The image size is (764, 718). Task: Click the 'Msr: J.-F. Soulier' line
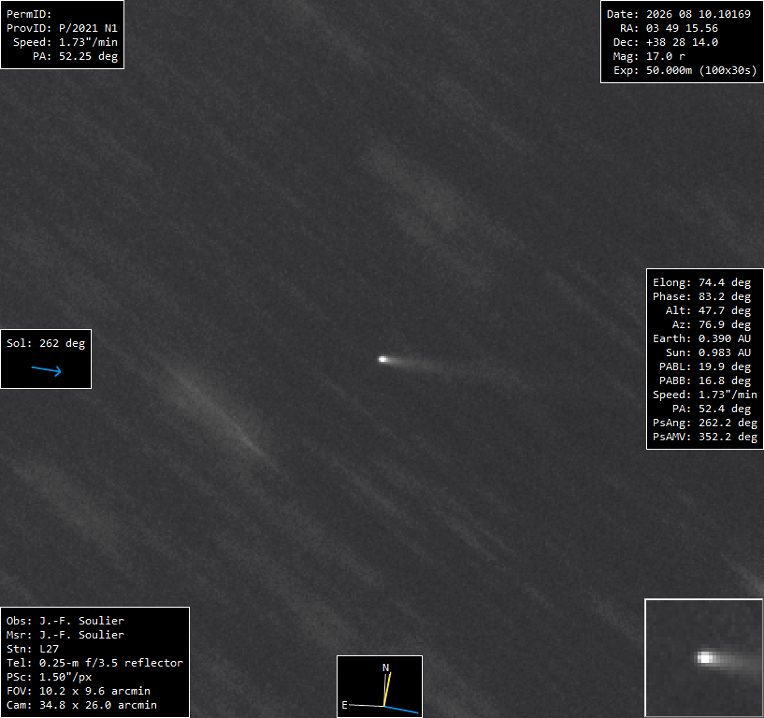pos(65,635)
